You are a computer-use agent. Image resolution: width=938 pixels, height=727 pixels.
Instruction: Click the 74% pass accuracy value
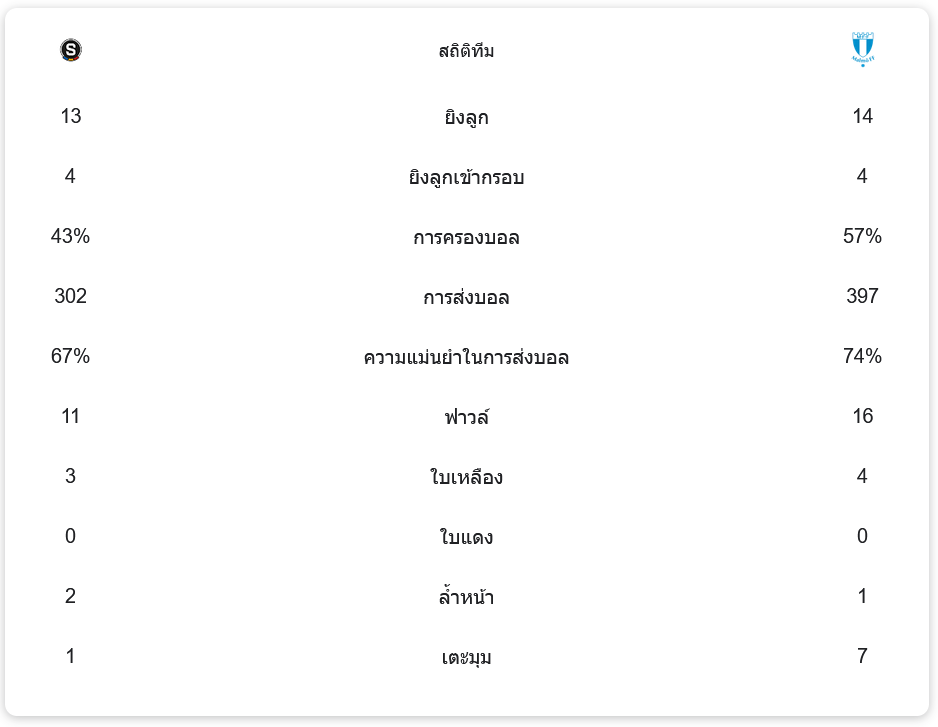click(x=862, y=357)
